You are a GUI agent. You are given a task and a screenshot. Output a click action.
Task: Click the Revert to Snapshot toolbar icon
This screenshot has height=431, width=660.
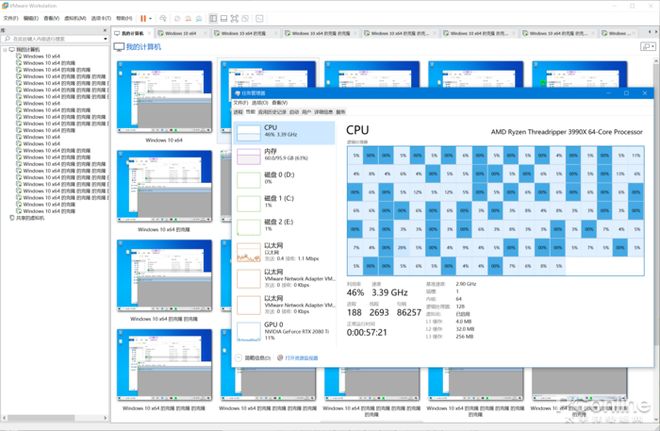click(188, 19)
